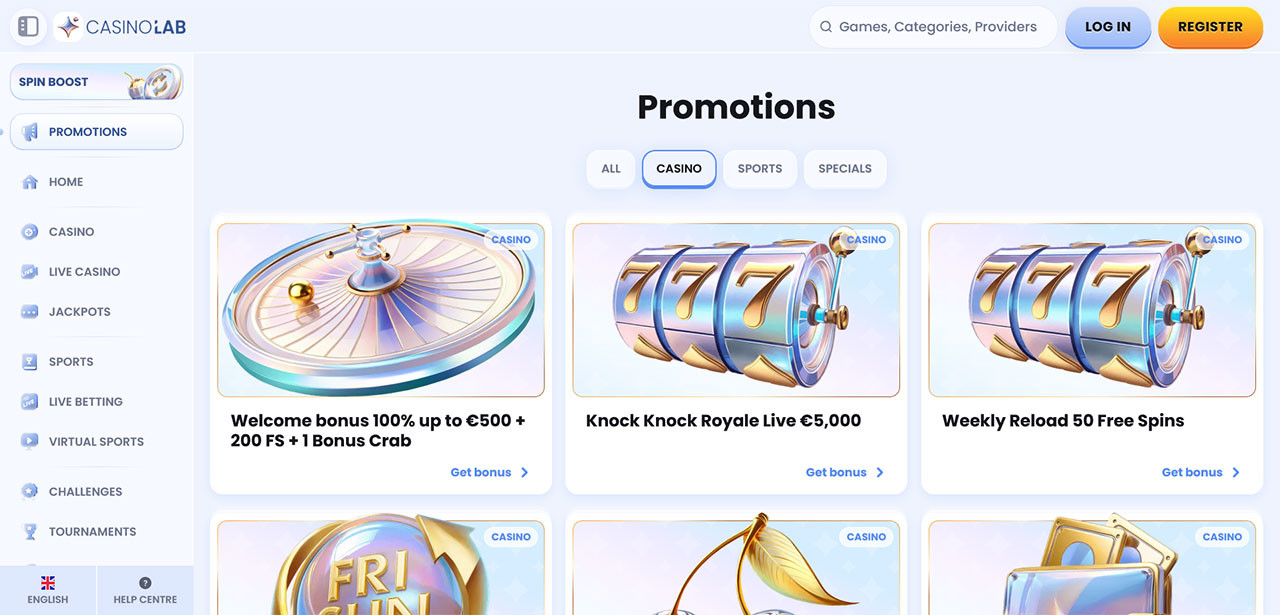Click the Virtual Sports play icon
This screenshot has width=1280, height=615.
coord(30,442)
